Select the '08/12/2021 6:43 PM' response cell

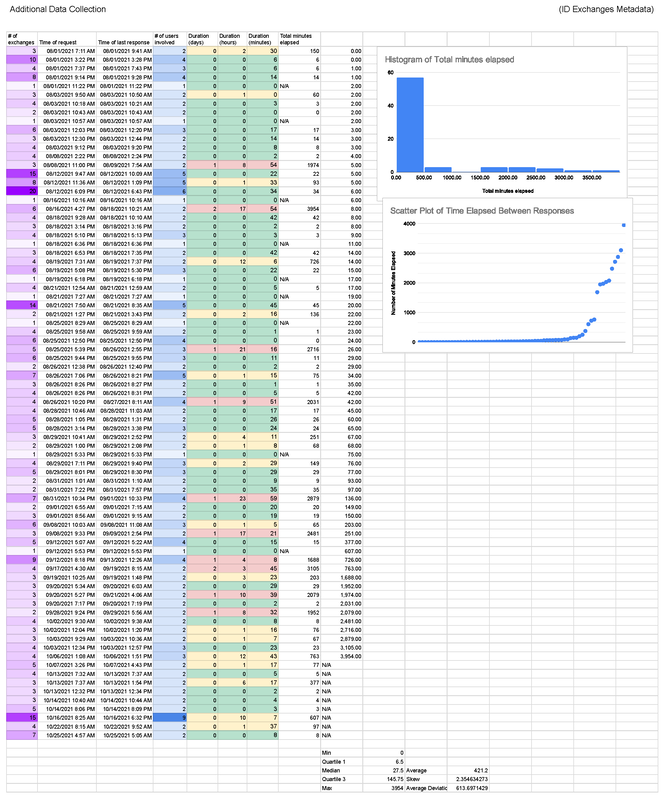[x=125, y=191]
